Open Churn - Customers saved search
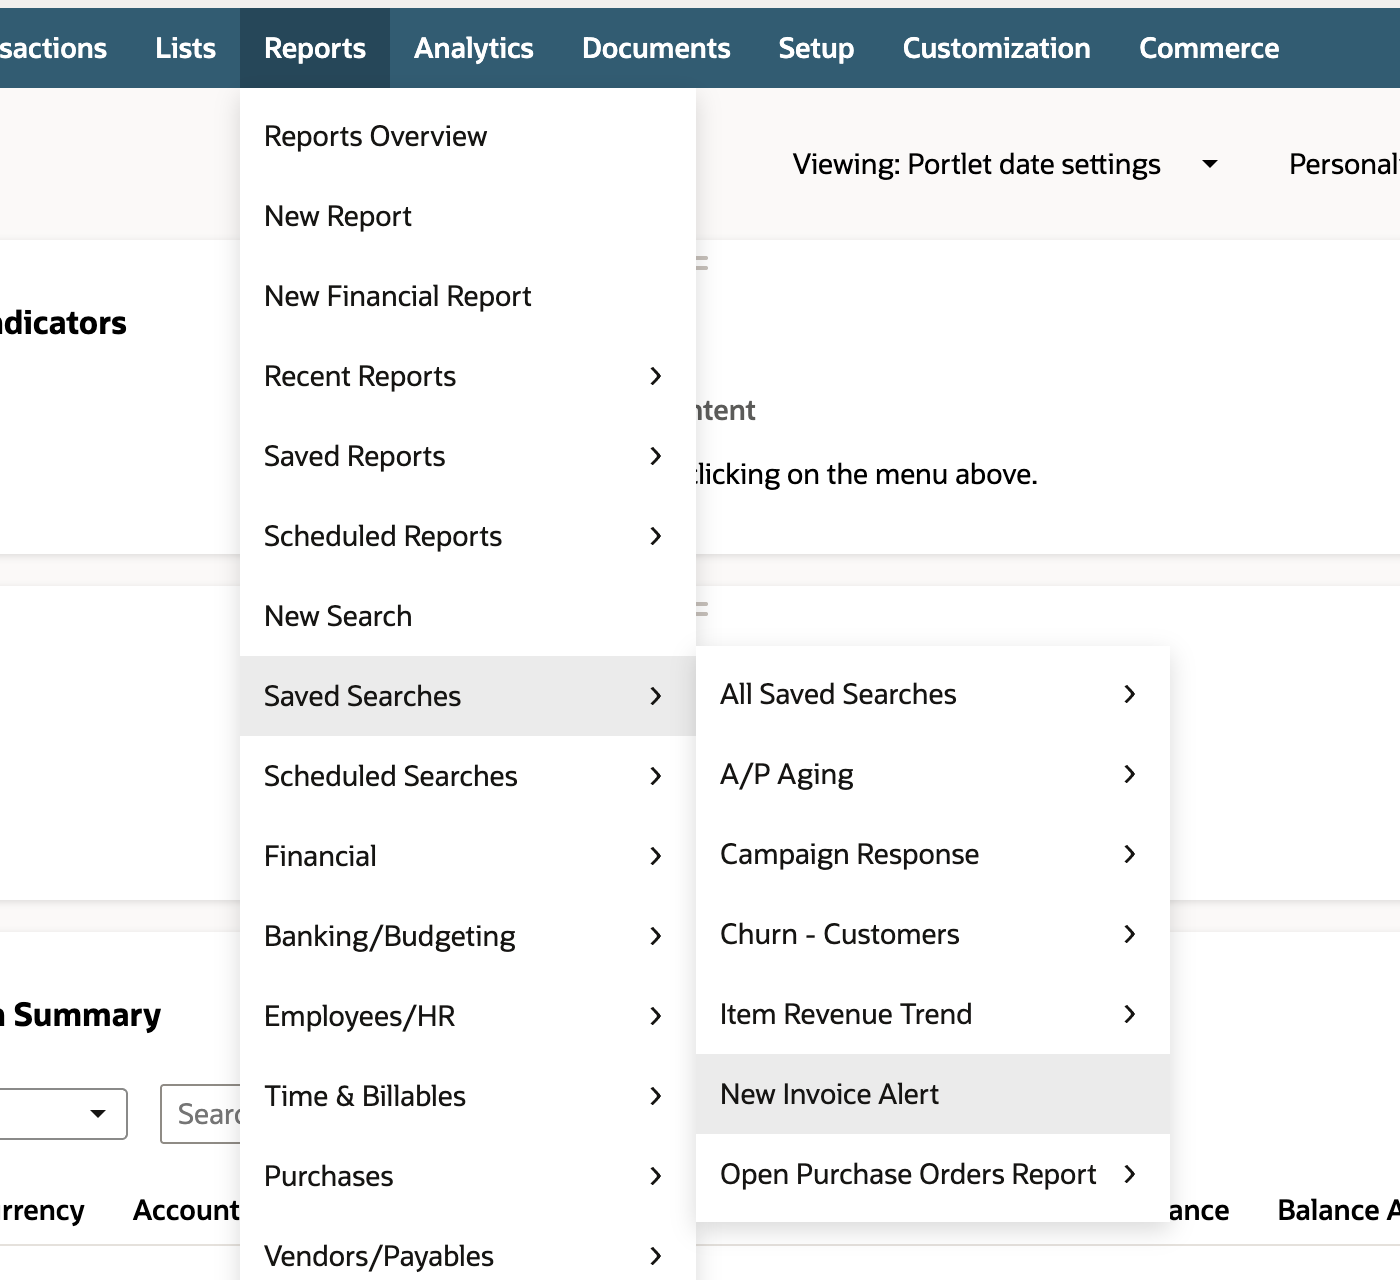The width and height of the screenshot is (1400, 1280). click(933, 934)
